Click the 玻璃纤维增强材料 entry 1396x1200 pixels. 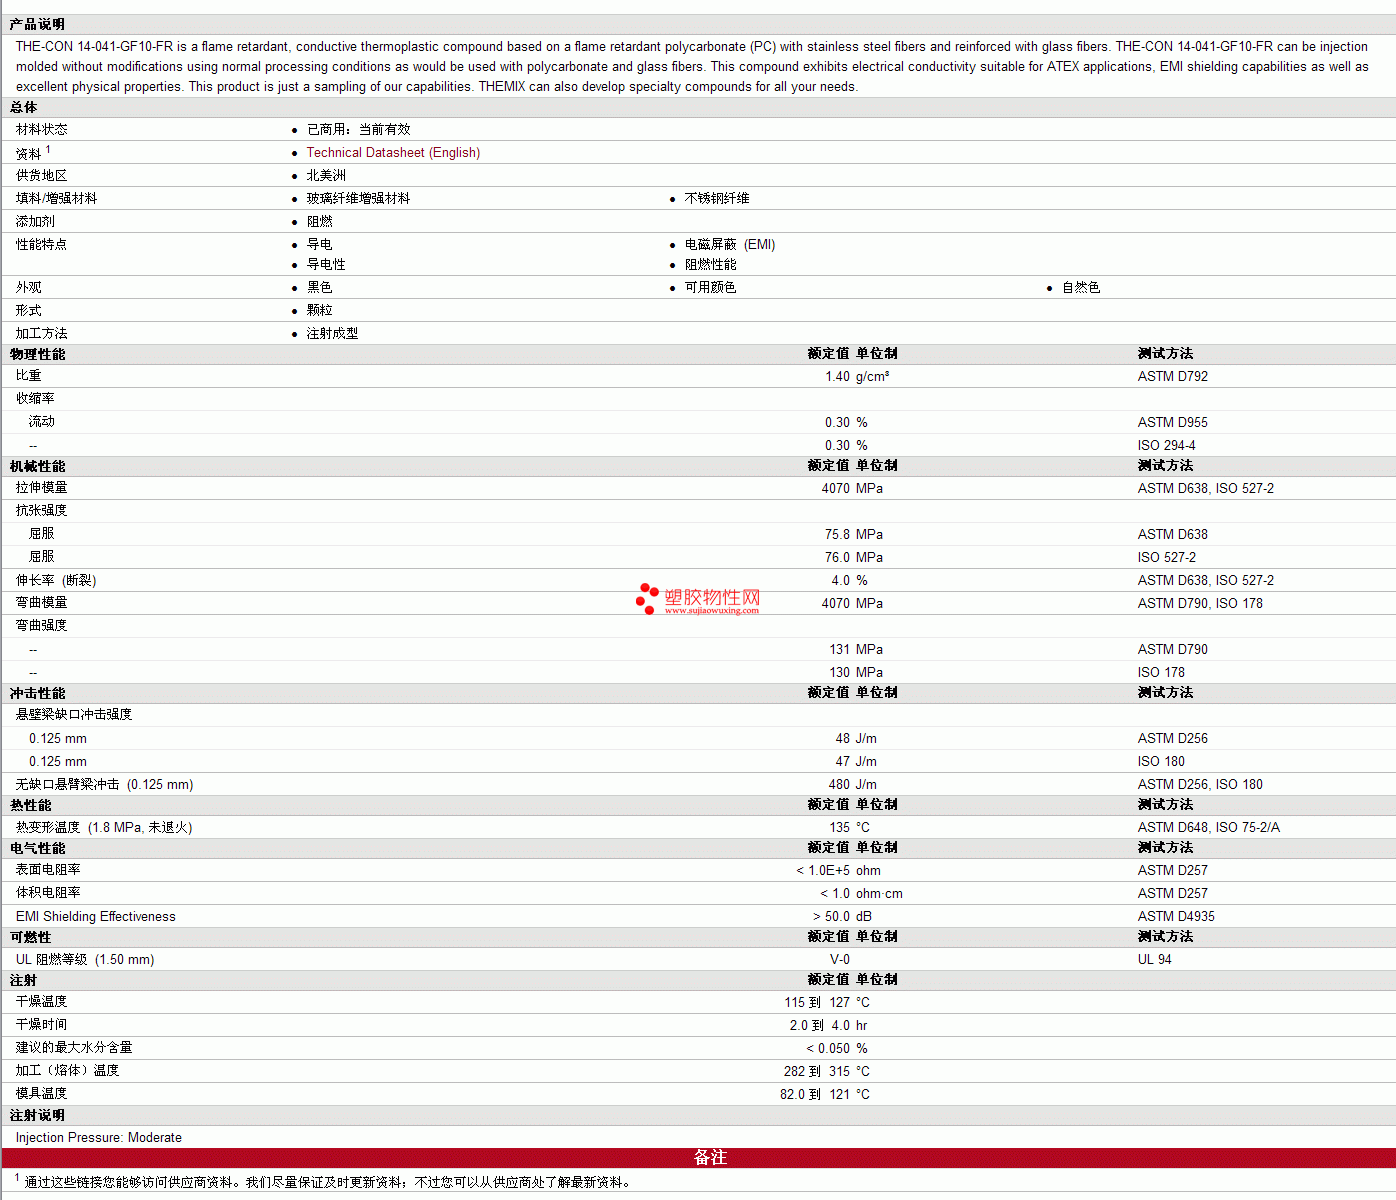358,199
